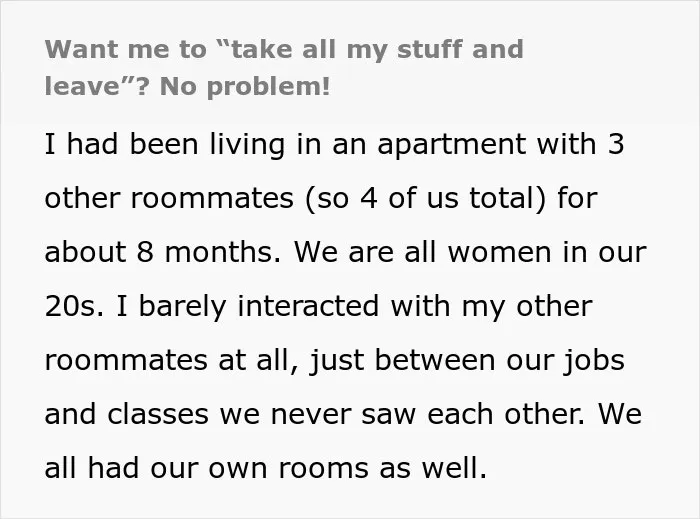The width and height of the screenshot is (700, 519).
Task: Select the word "jobs" at line end
Action: point(594,361)
